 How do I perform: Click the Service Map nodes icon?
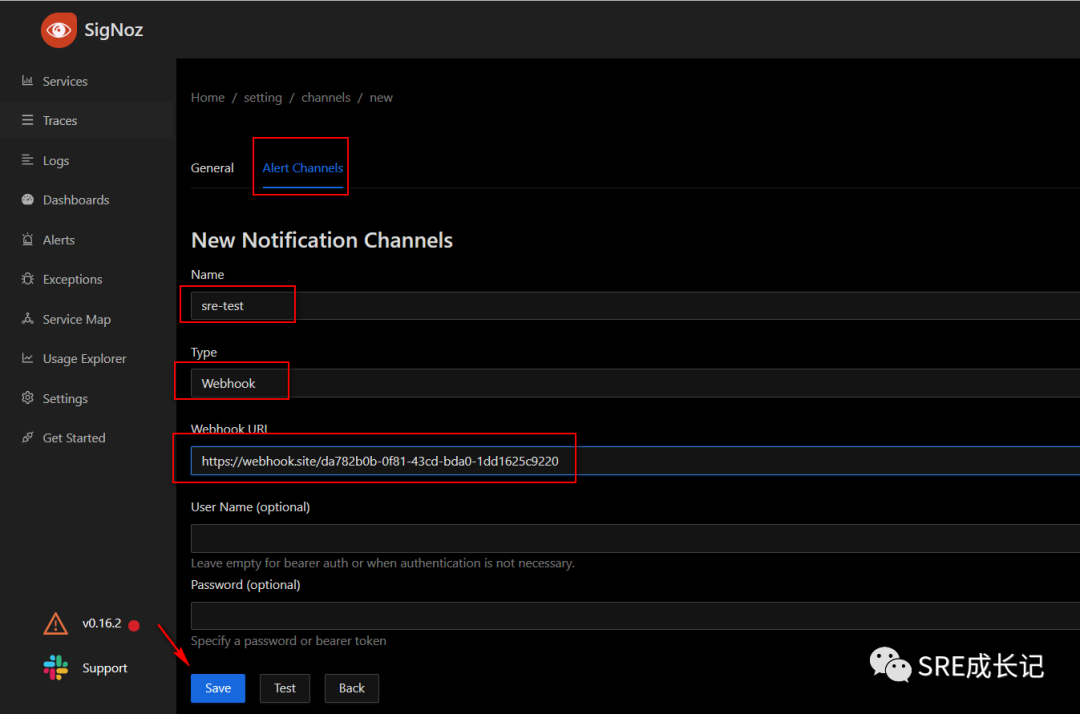click(x=28, y=319)
